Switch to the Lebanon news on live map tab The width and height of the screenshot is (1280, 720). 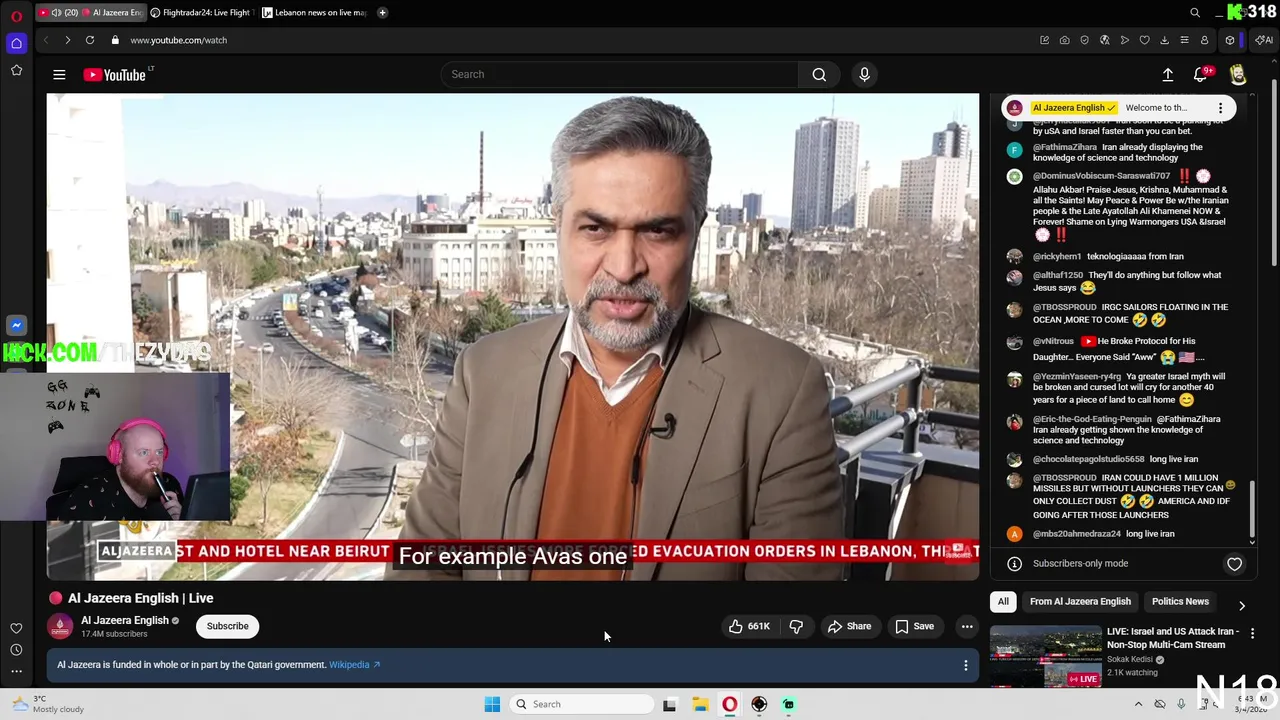(315, 13)
